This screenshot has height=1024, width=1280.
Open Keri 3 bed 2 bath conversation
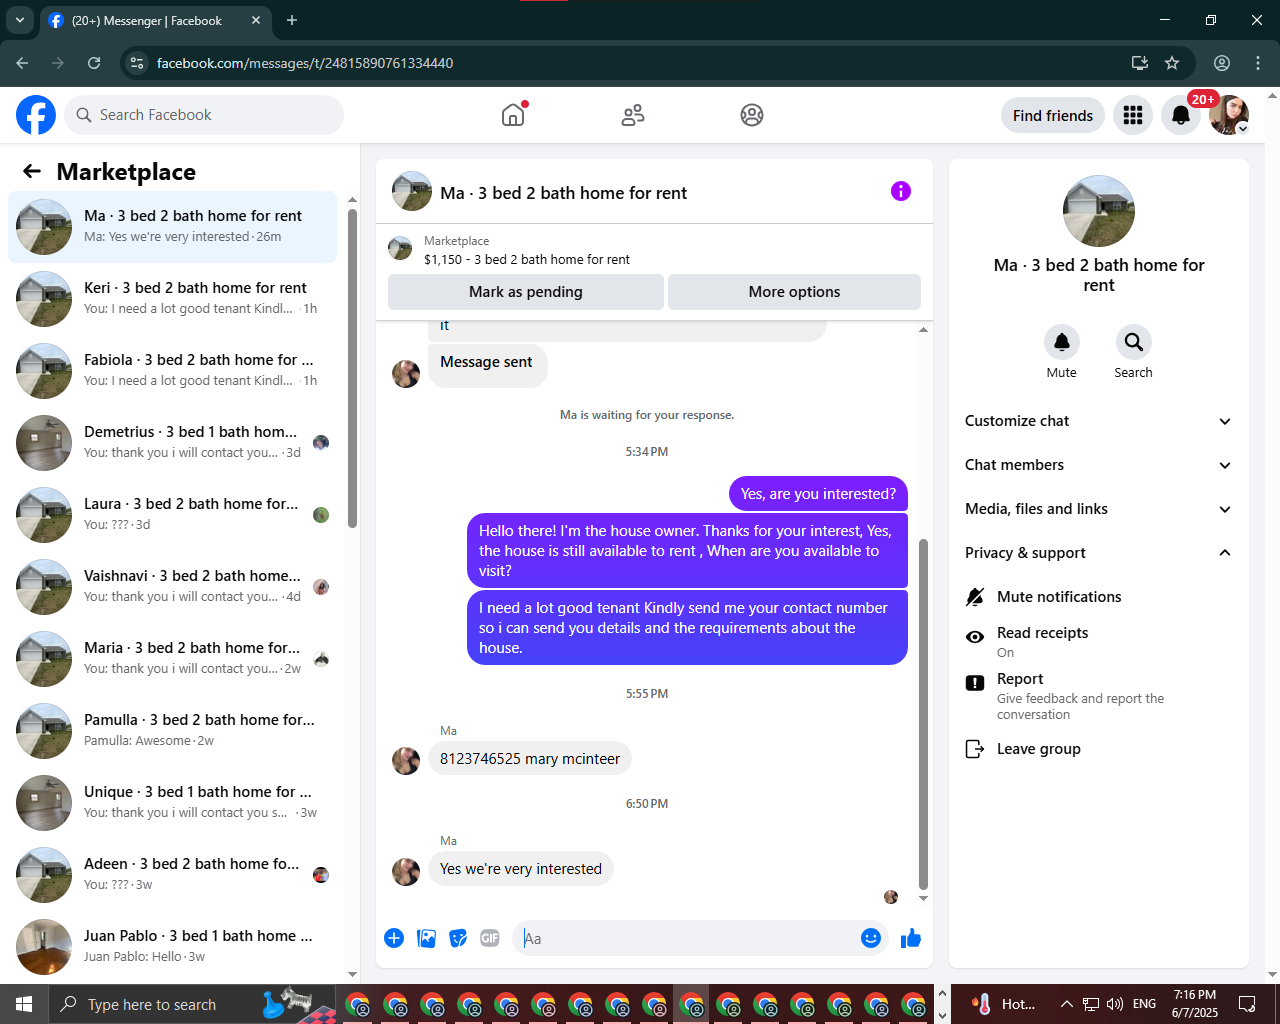(172, 299)
